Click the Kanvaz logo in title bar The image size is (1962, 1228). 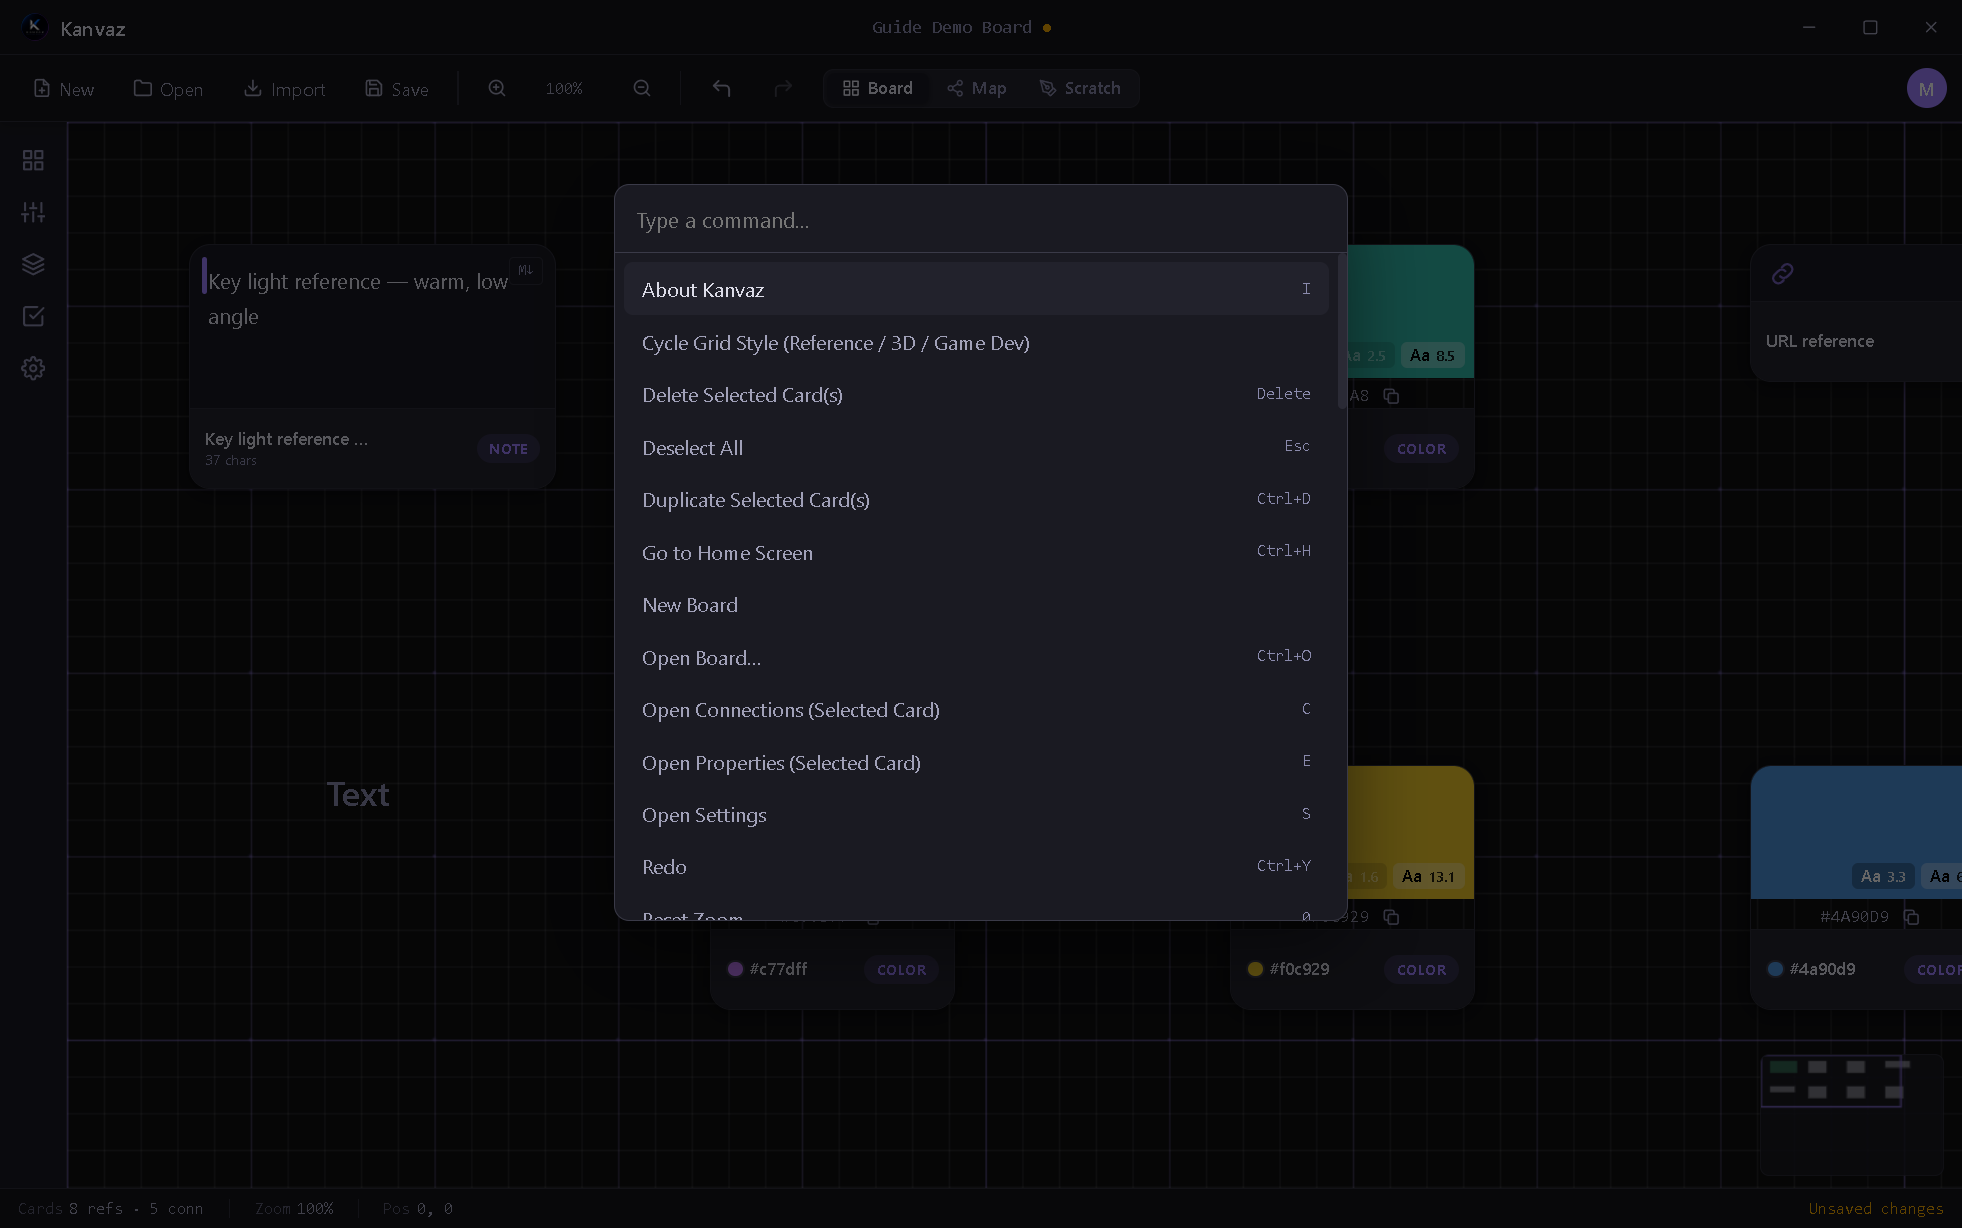pyautogui.click(x=34, y=27)
